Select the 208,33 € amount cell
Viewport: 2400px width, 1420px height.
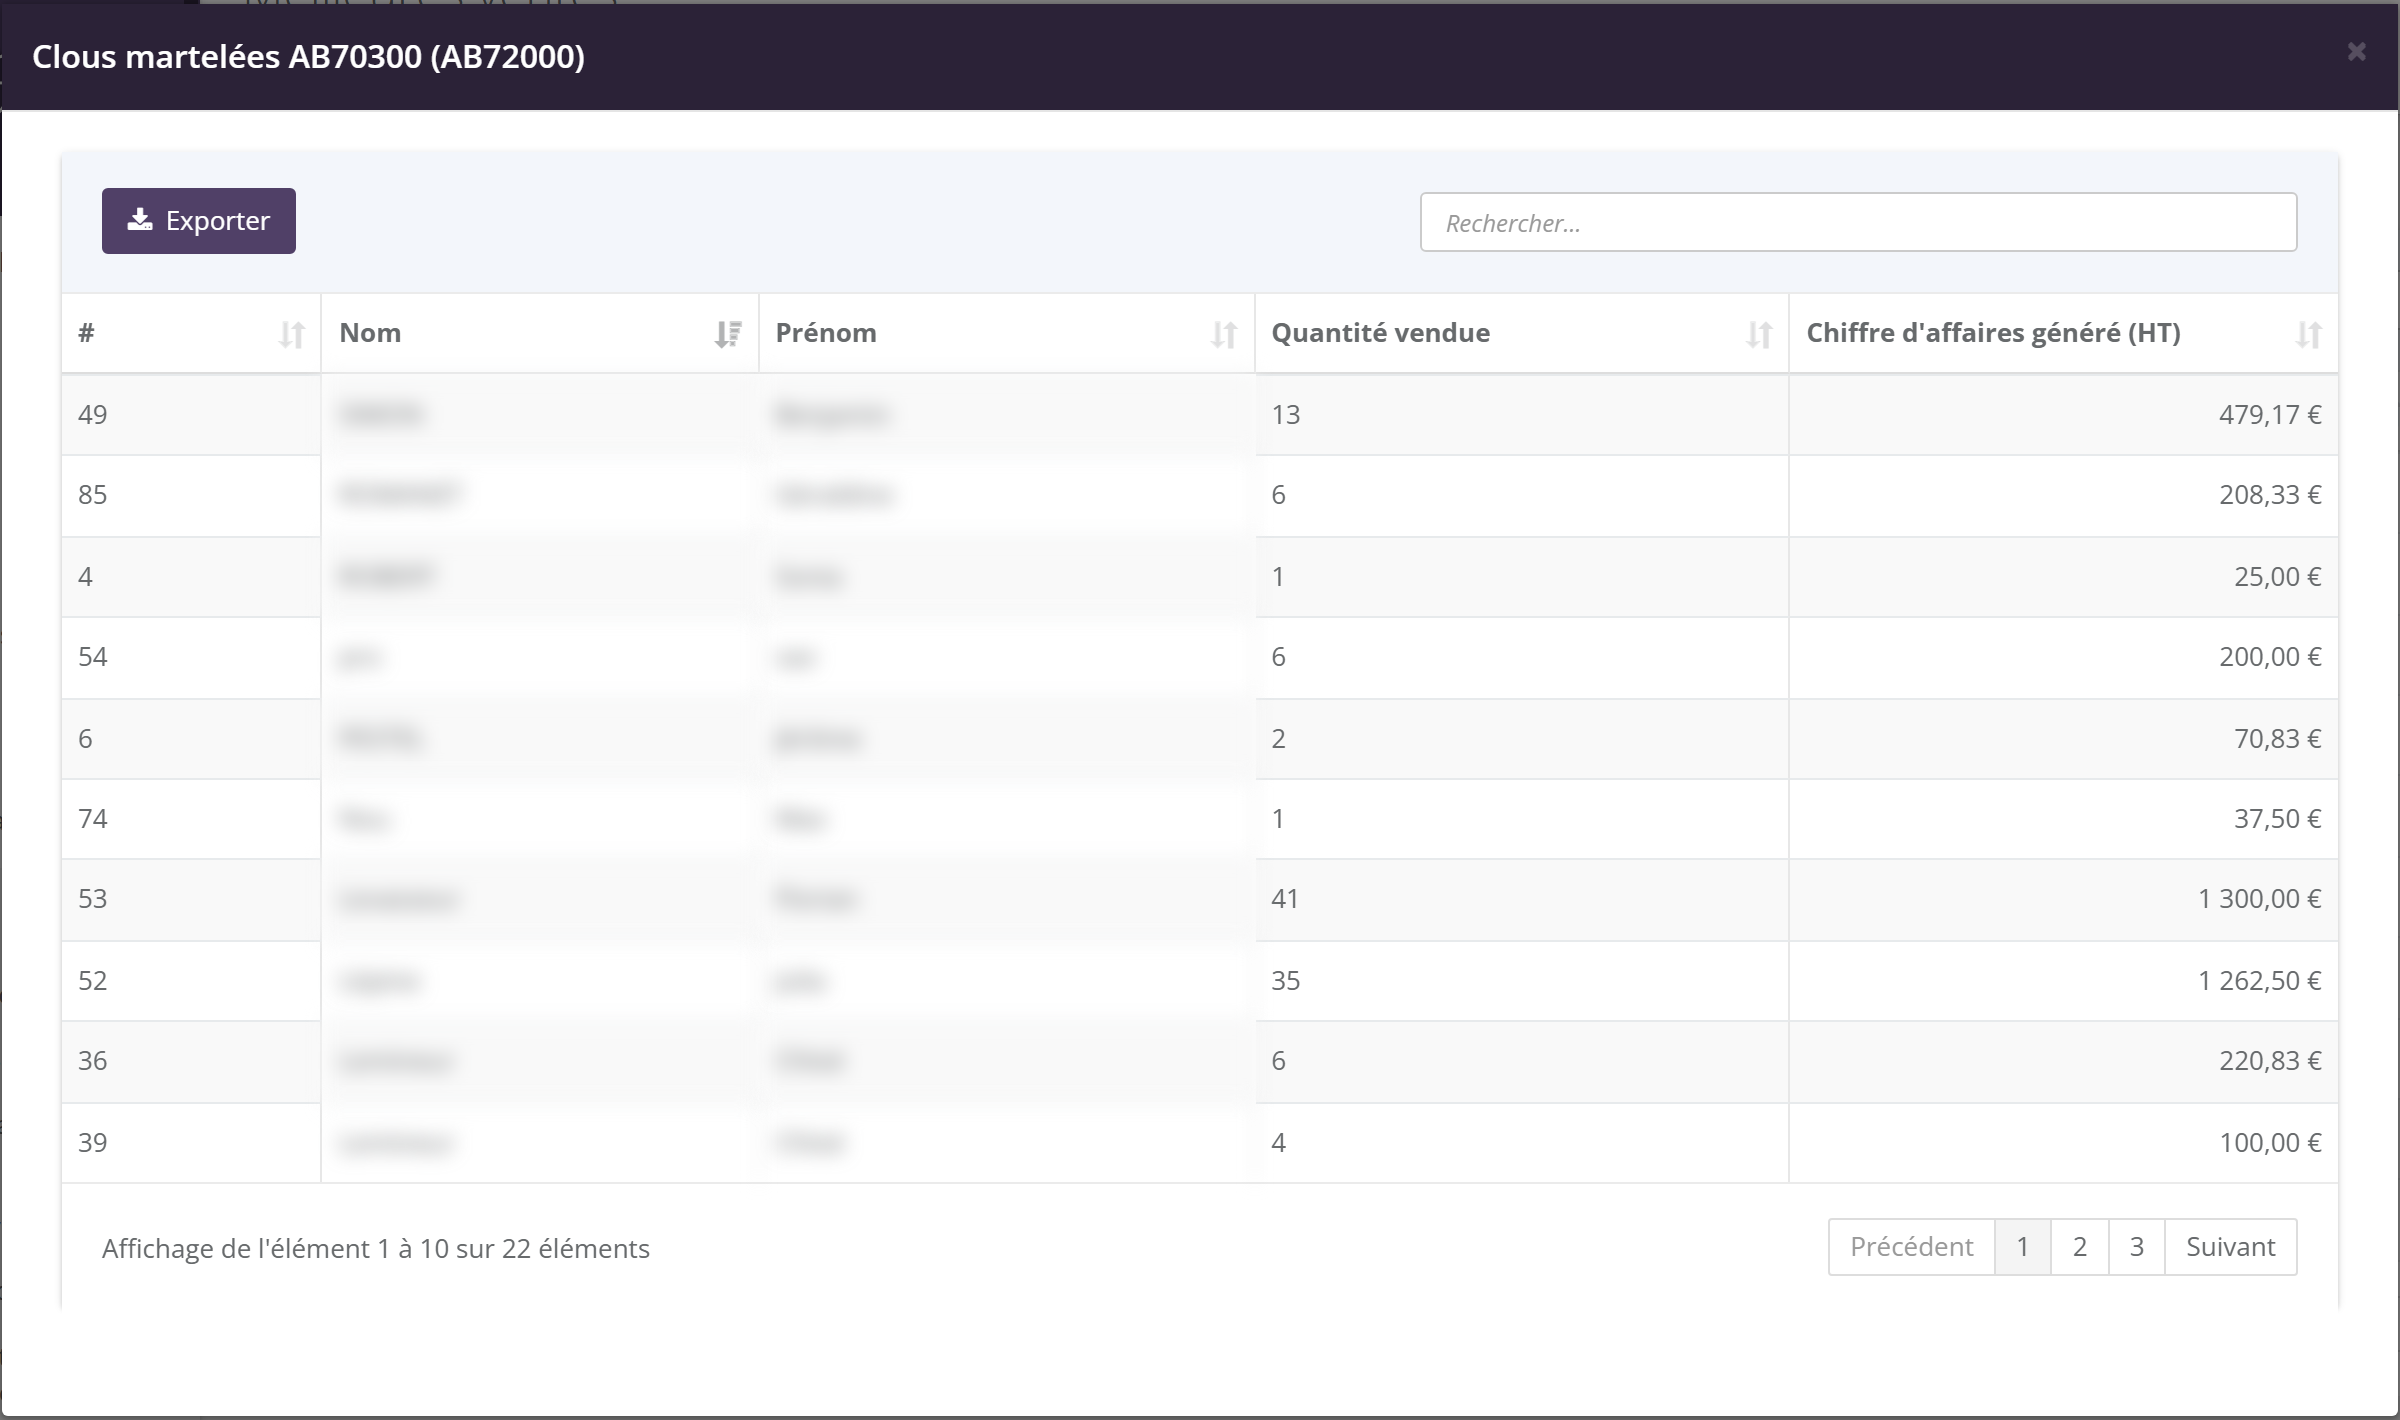click(2063, 496)
